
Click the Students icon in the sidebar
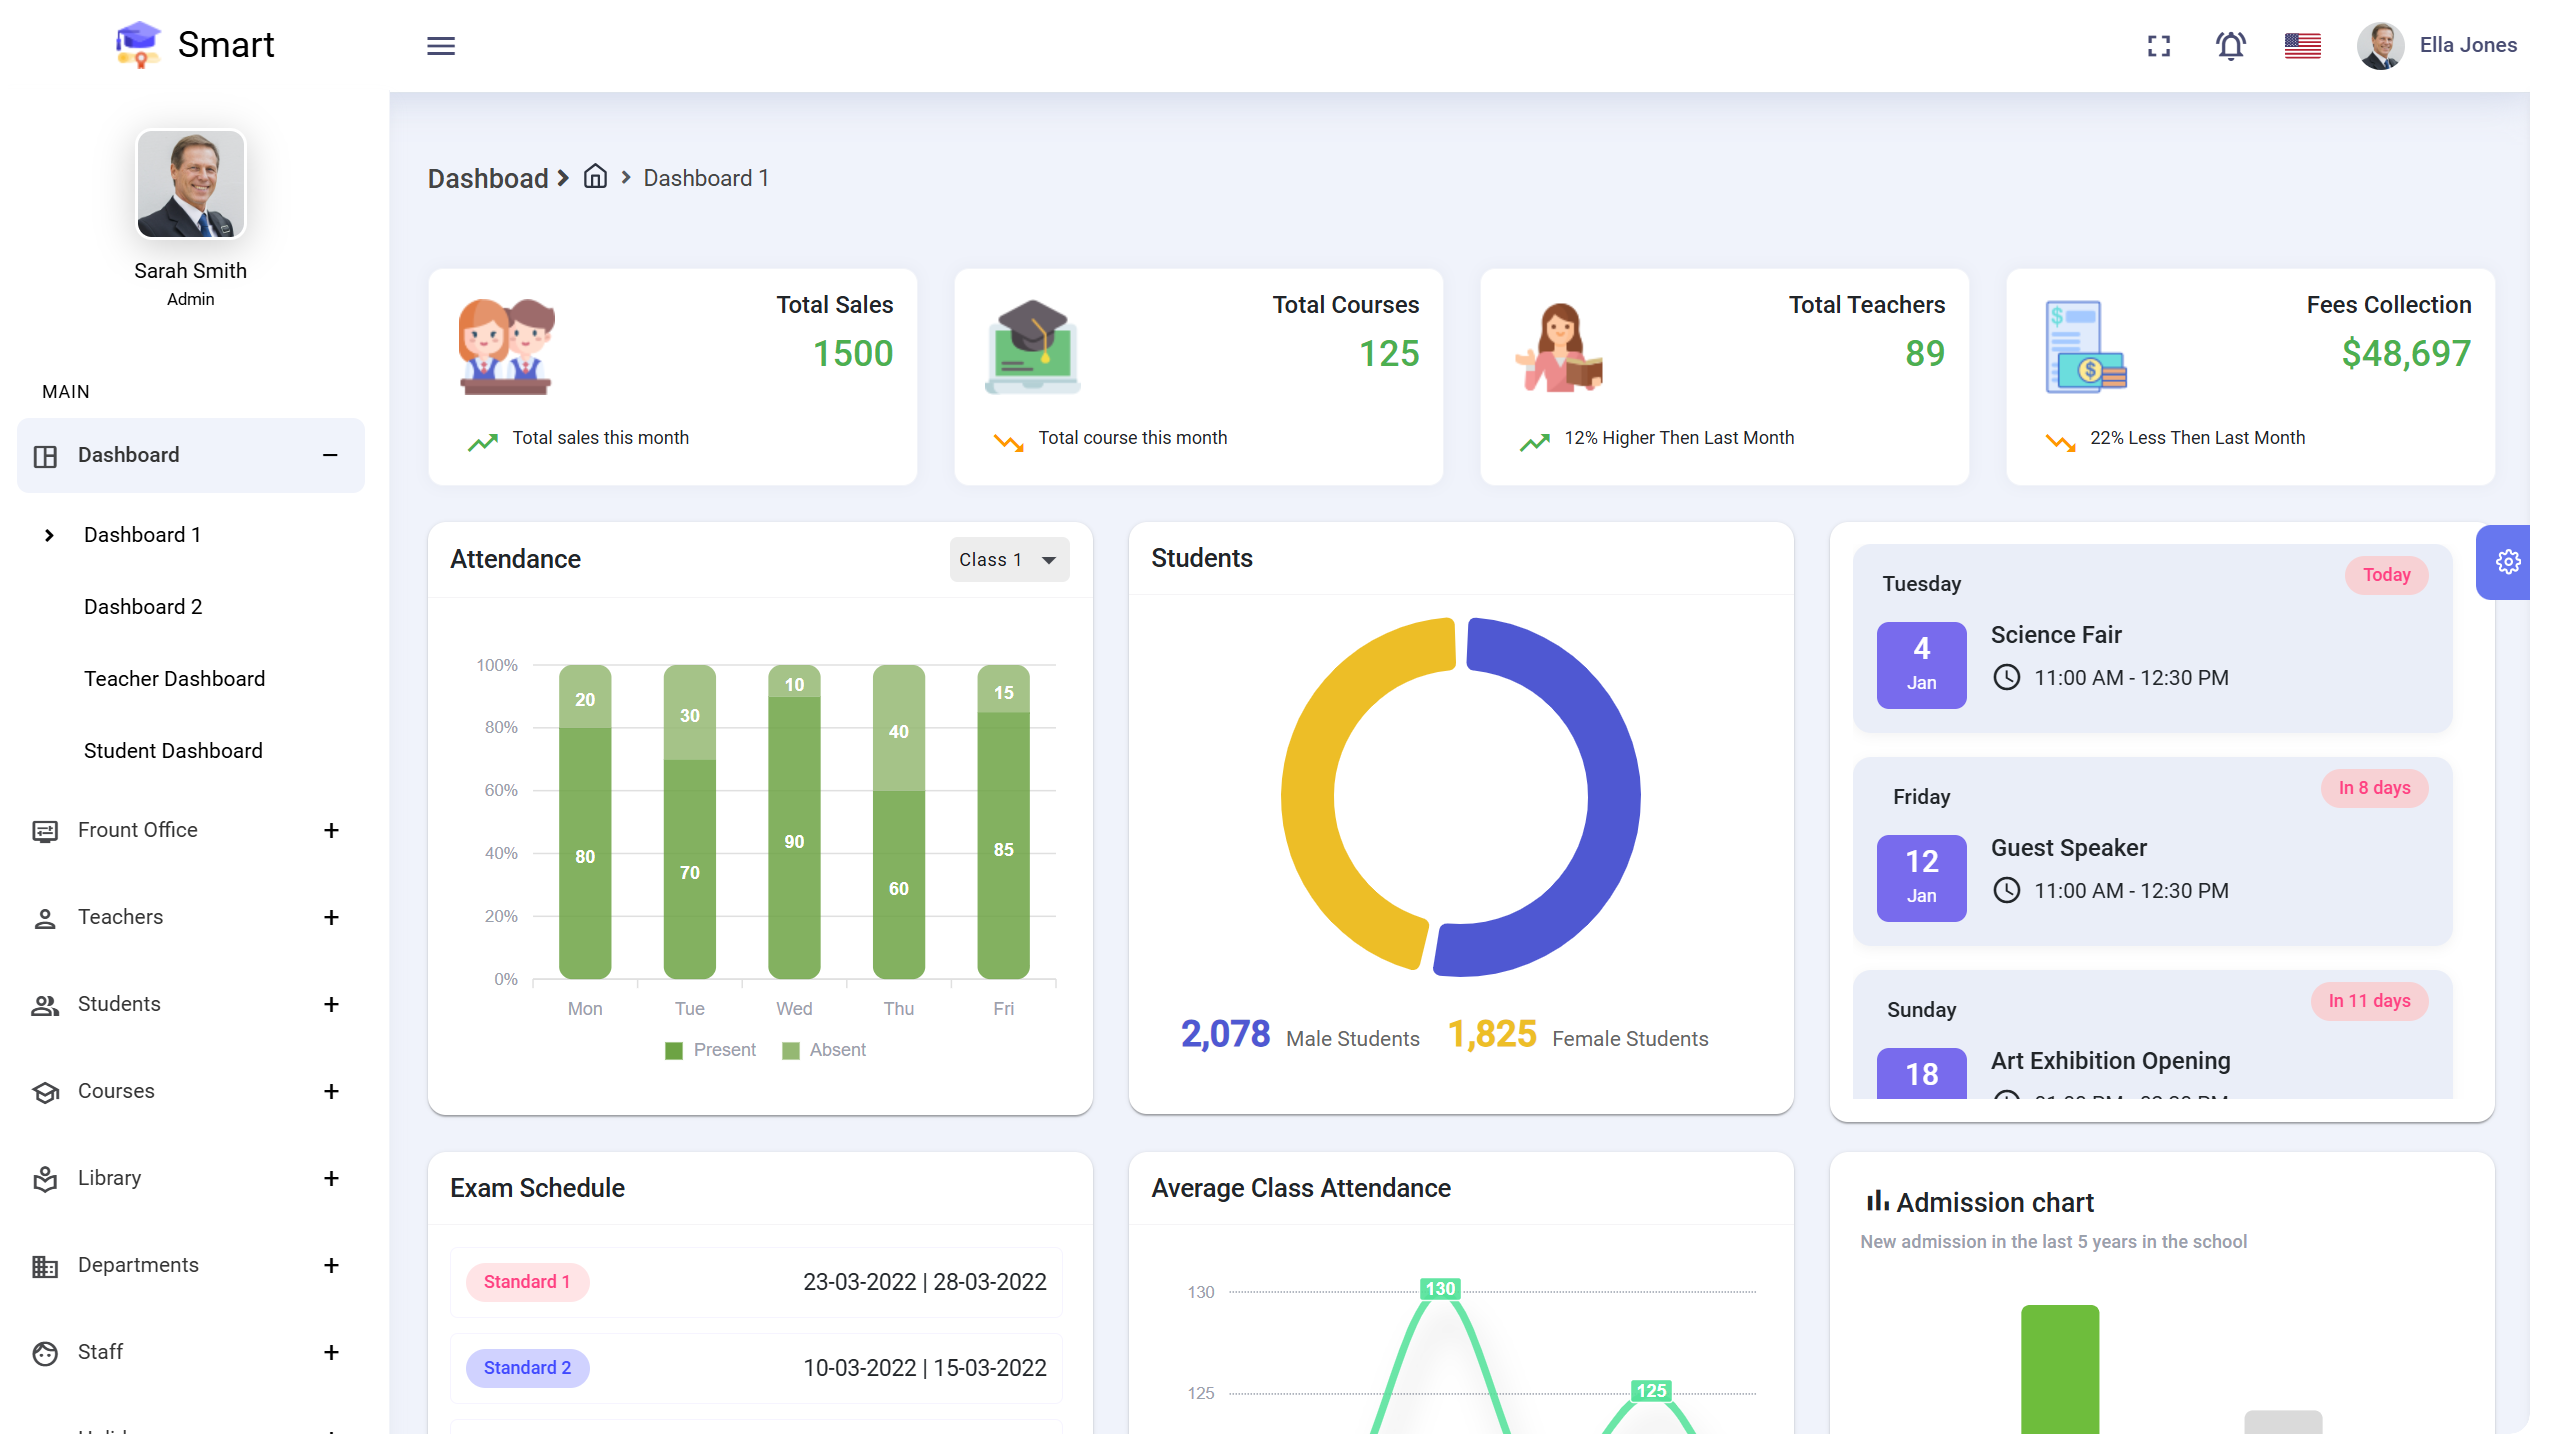46,1004
